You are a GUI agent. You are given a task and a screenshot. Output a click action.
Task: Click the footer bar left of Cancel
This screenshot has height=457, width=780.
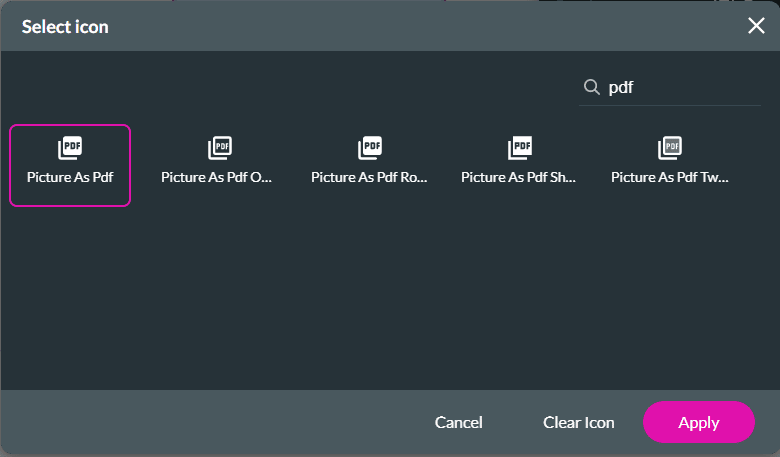pos(200,422)
